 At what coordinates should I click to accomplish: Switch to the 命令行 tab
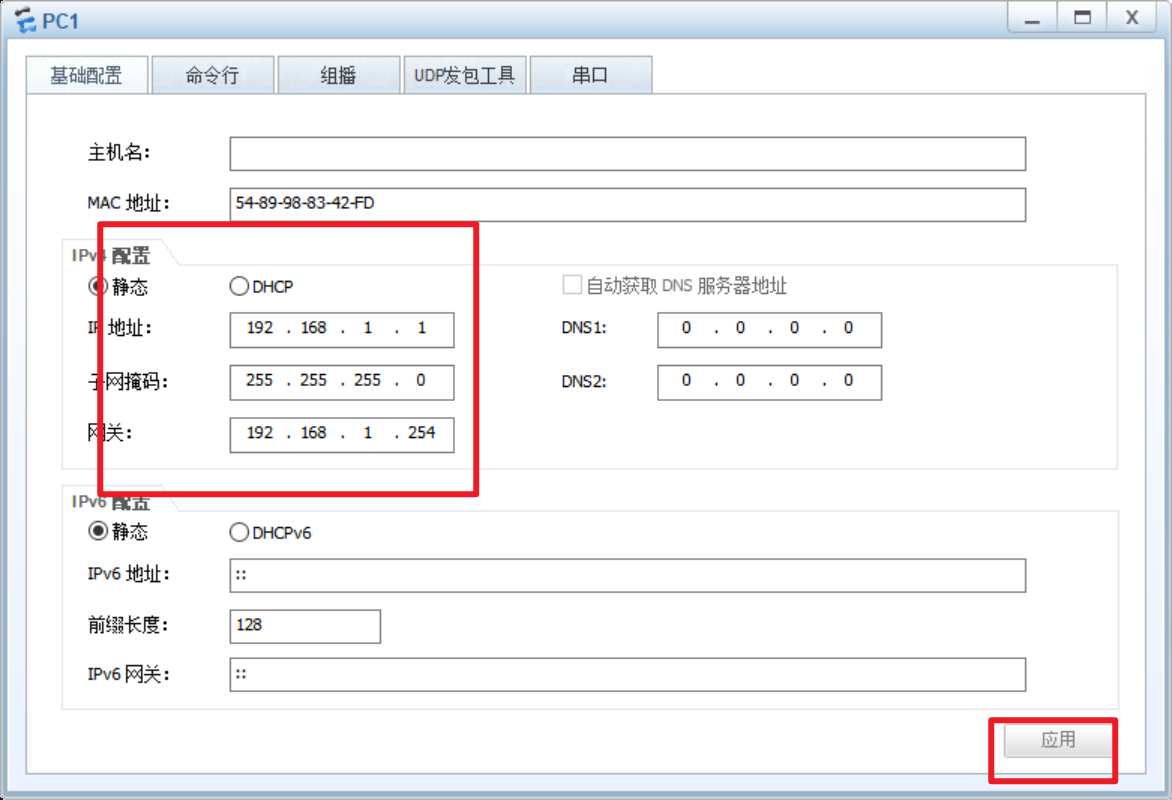pyautogui.click(x=212, y=76)
